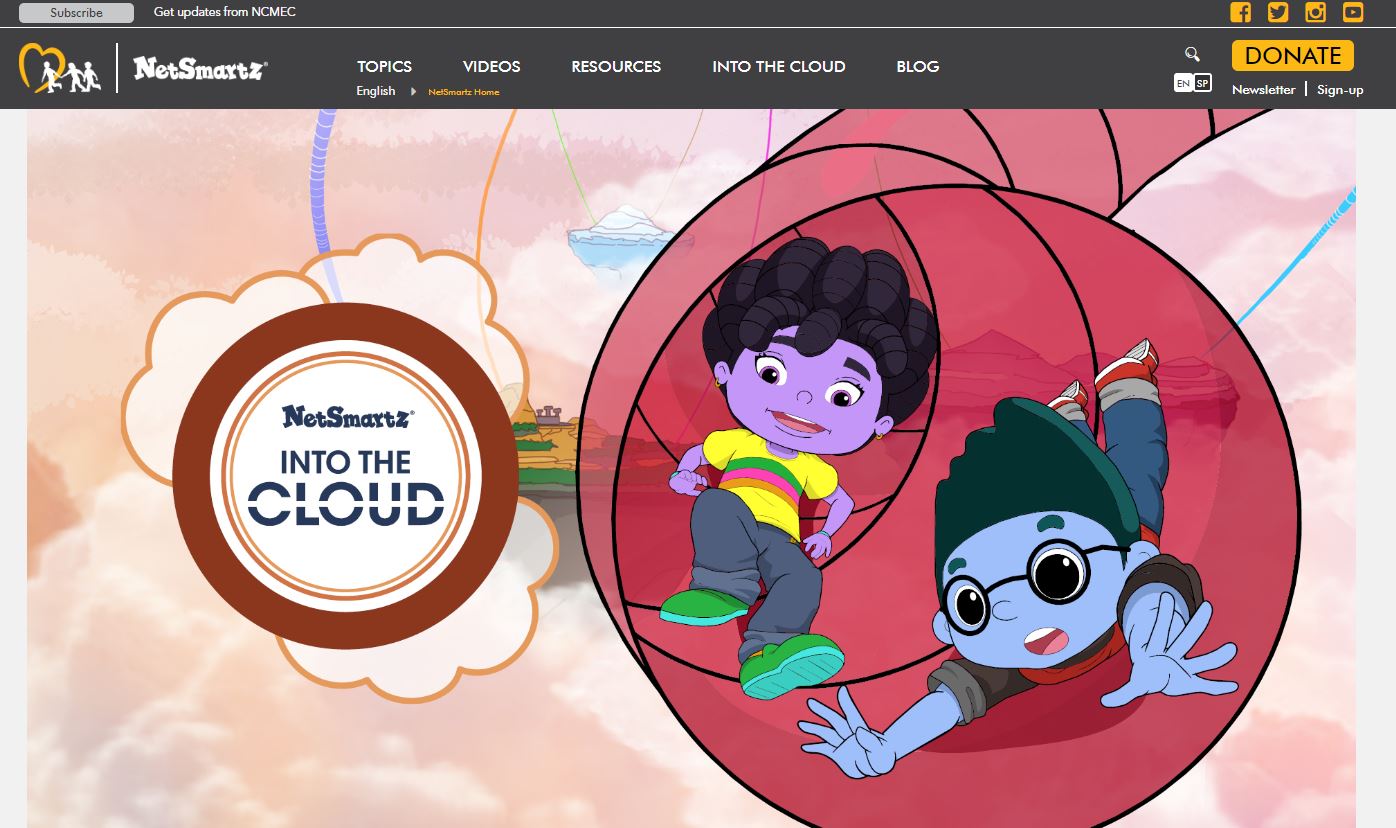The height and width of the screenshot is (828, 1396).
Task: Switch language to SP
Action: (x=1202, y=83)
